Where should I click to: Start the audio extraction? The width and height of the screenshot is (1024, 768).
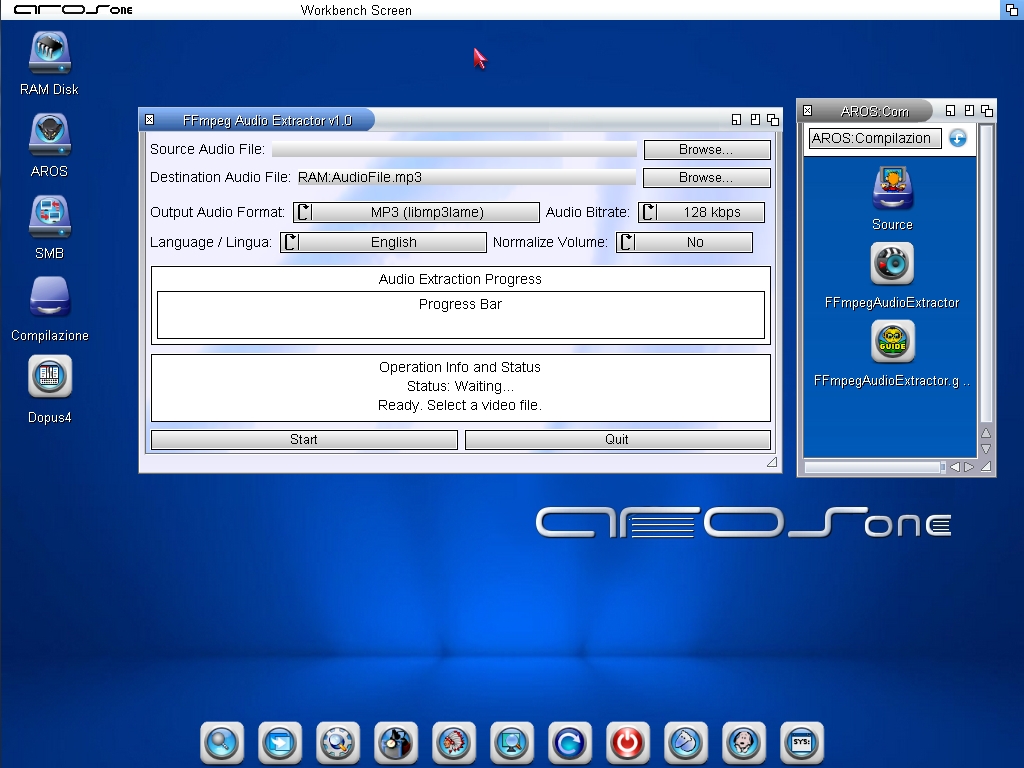click(x=304, y=440)
